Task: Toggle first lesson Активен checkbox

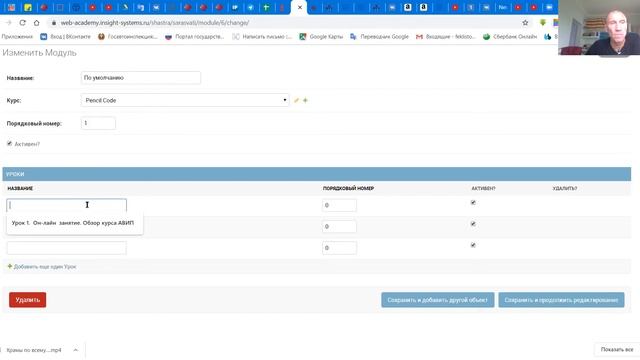Action: click(x=473, y=202)
